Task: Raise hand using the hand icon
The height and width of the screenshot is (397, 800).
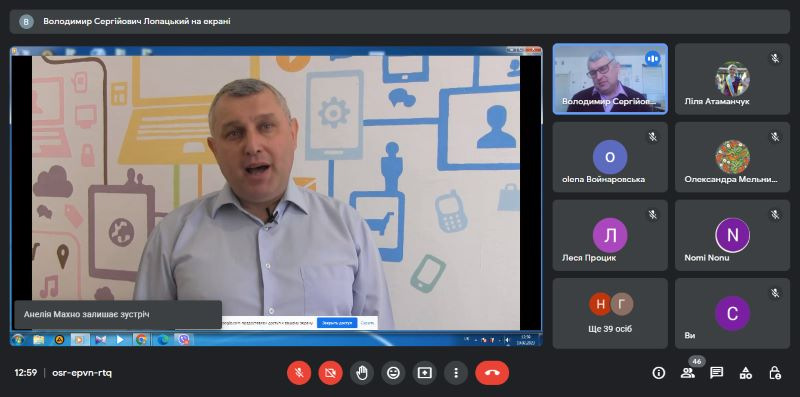Action: pyautogui.click(x=362, y=373)
